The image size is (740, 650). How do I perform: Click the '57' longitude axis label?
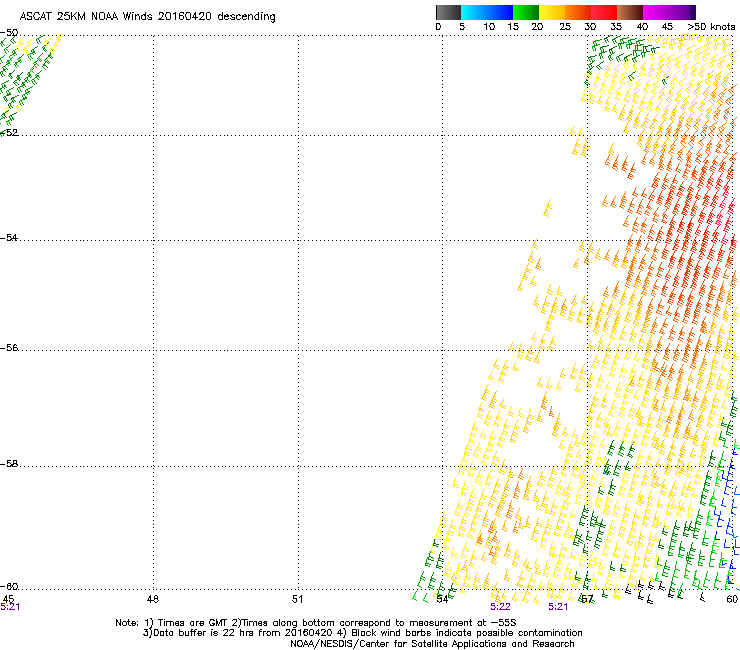[x=587, y=599]
